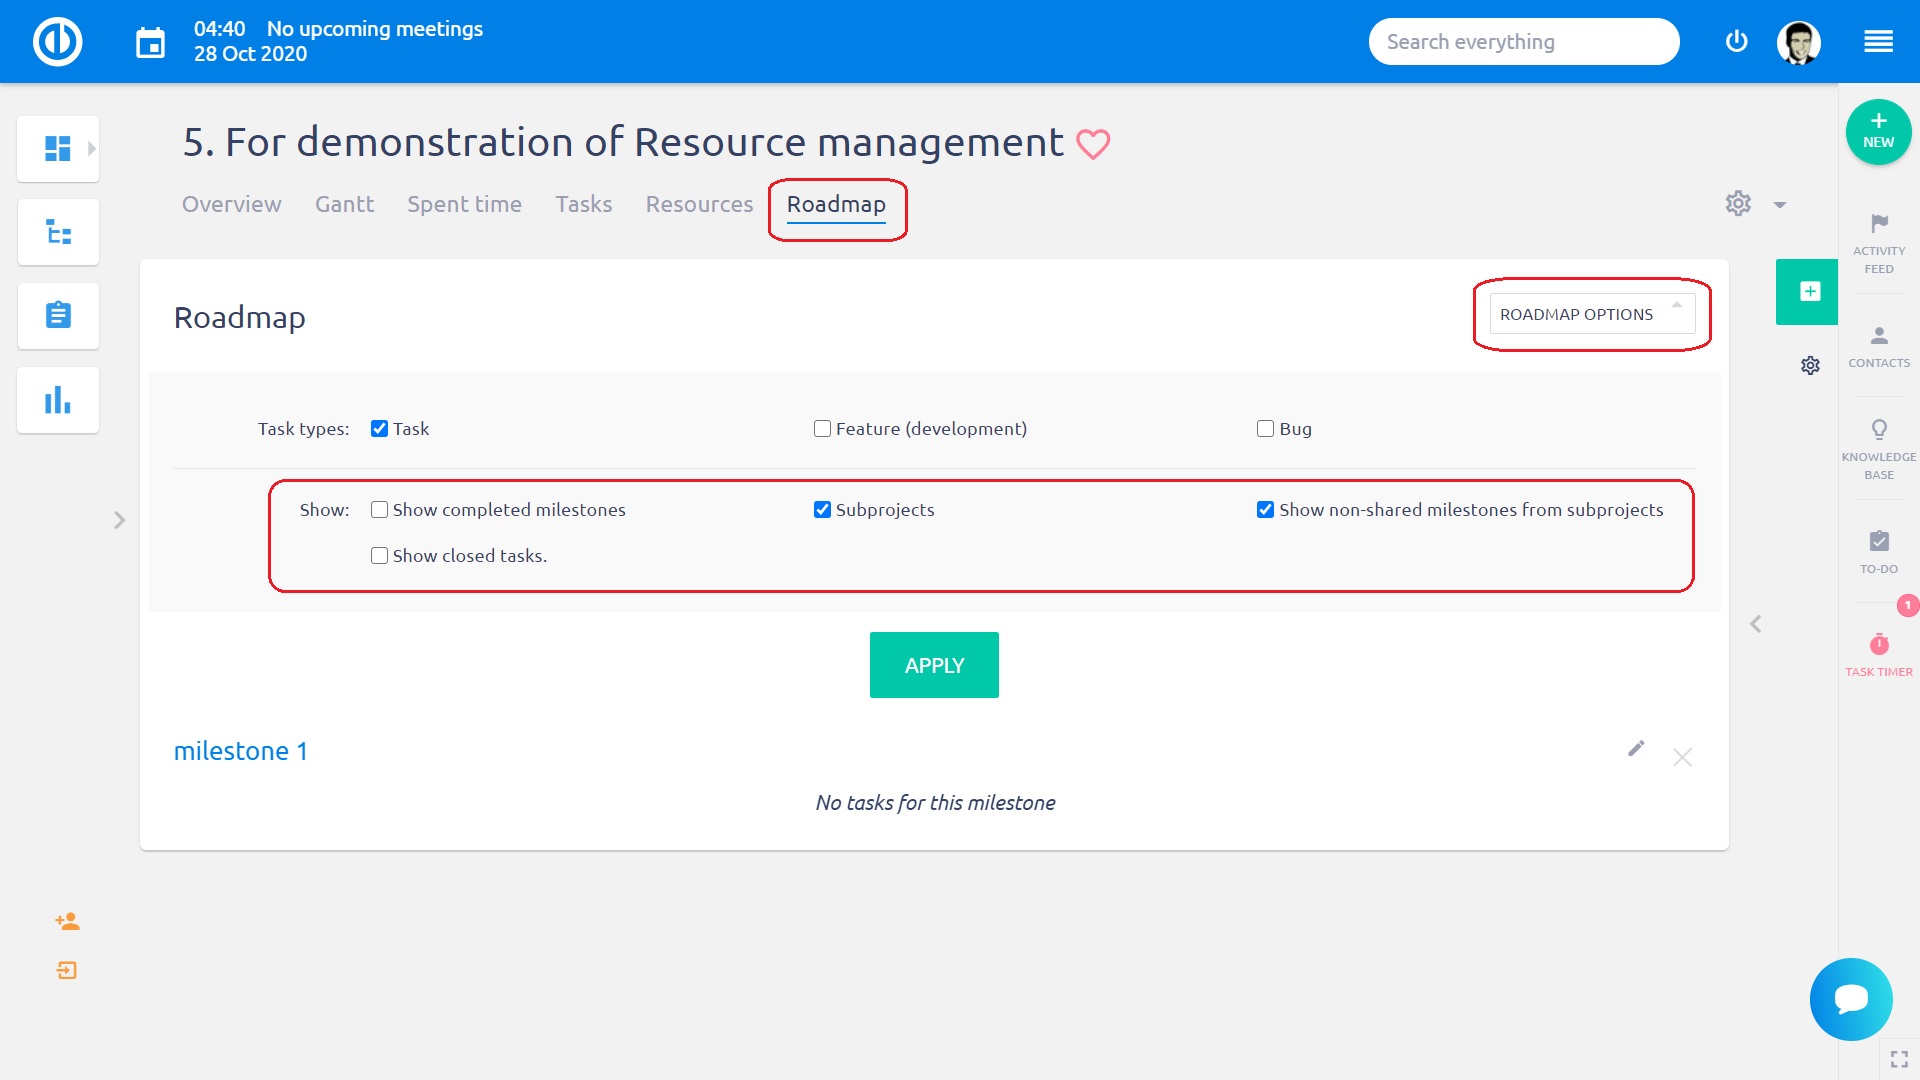1920x1080 pixels.
Task: Click the Search everything field
Action: click(1522, 42)
